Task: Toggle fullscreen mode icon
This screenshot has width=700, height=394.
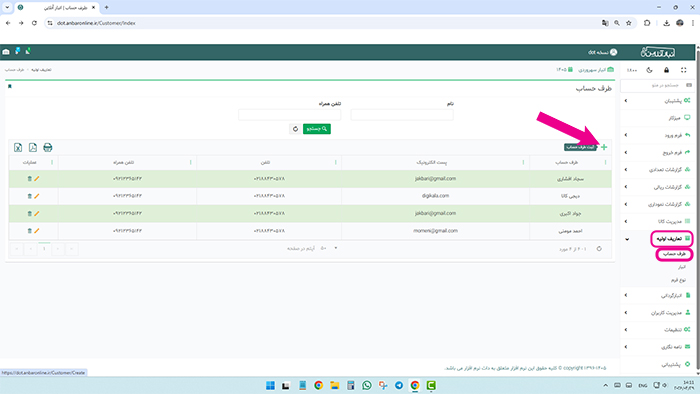Action: (683, 70)
